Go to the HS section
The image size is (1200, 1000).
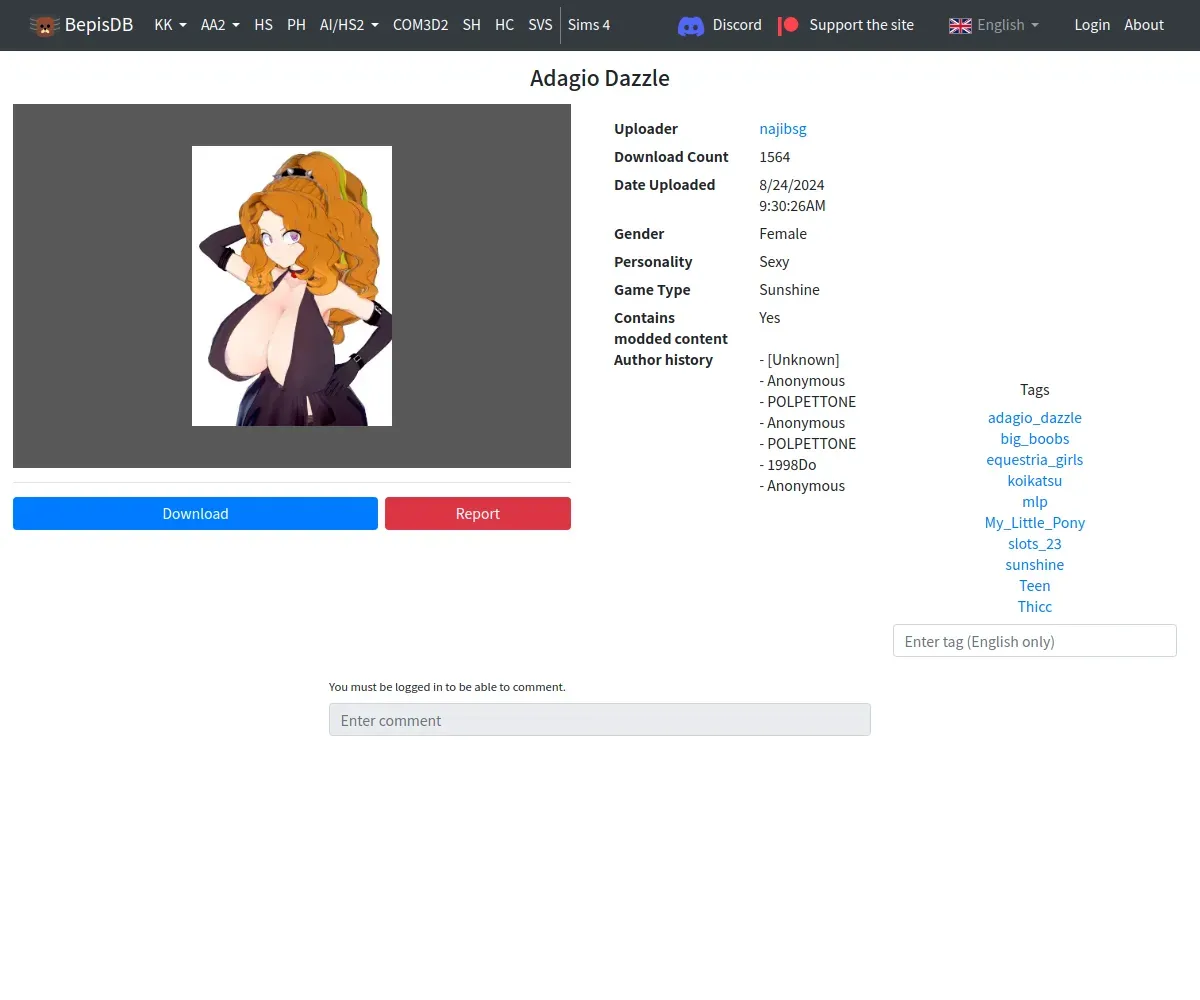point(264,25)
